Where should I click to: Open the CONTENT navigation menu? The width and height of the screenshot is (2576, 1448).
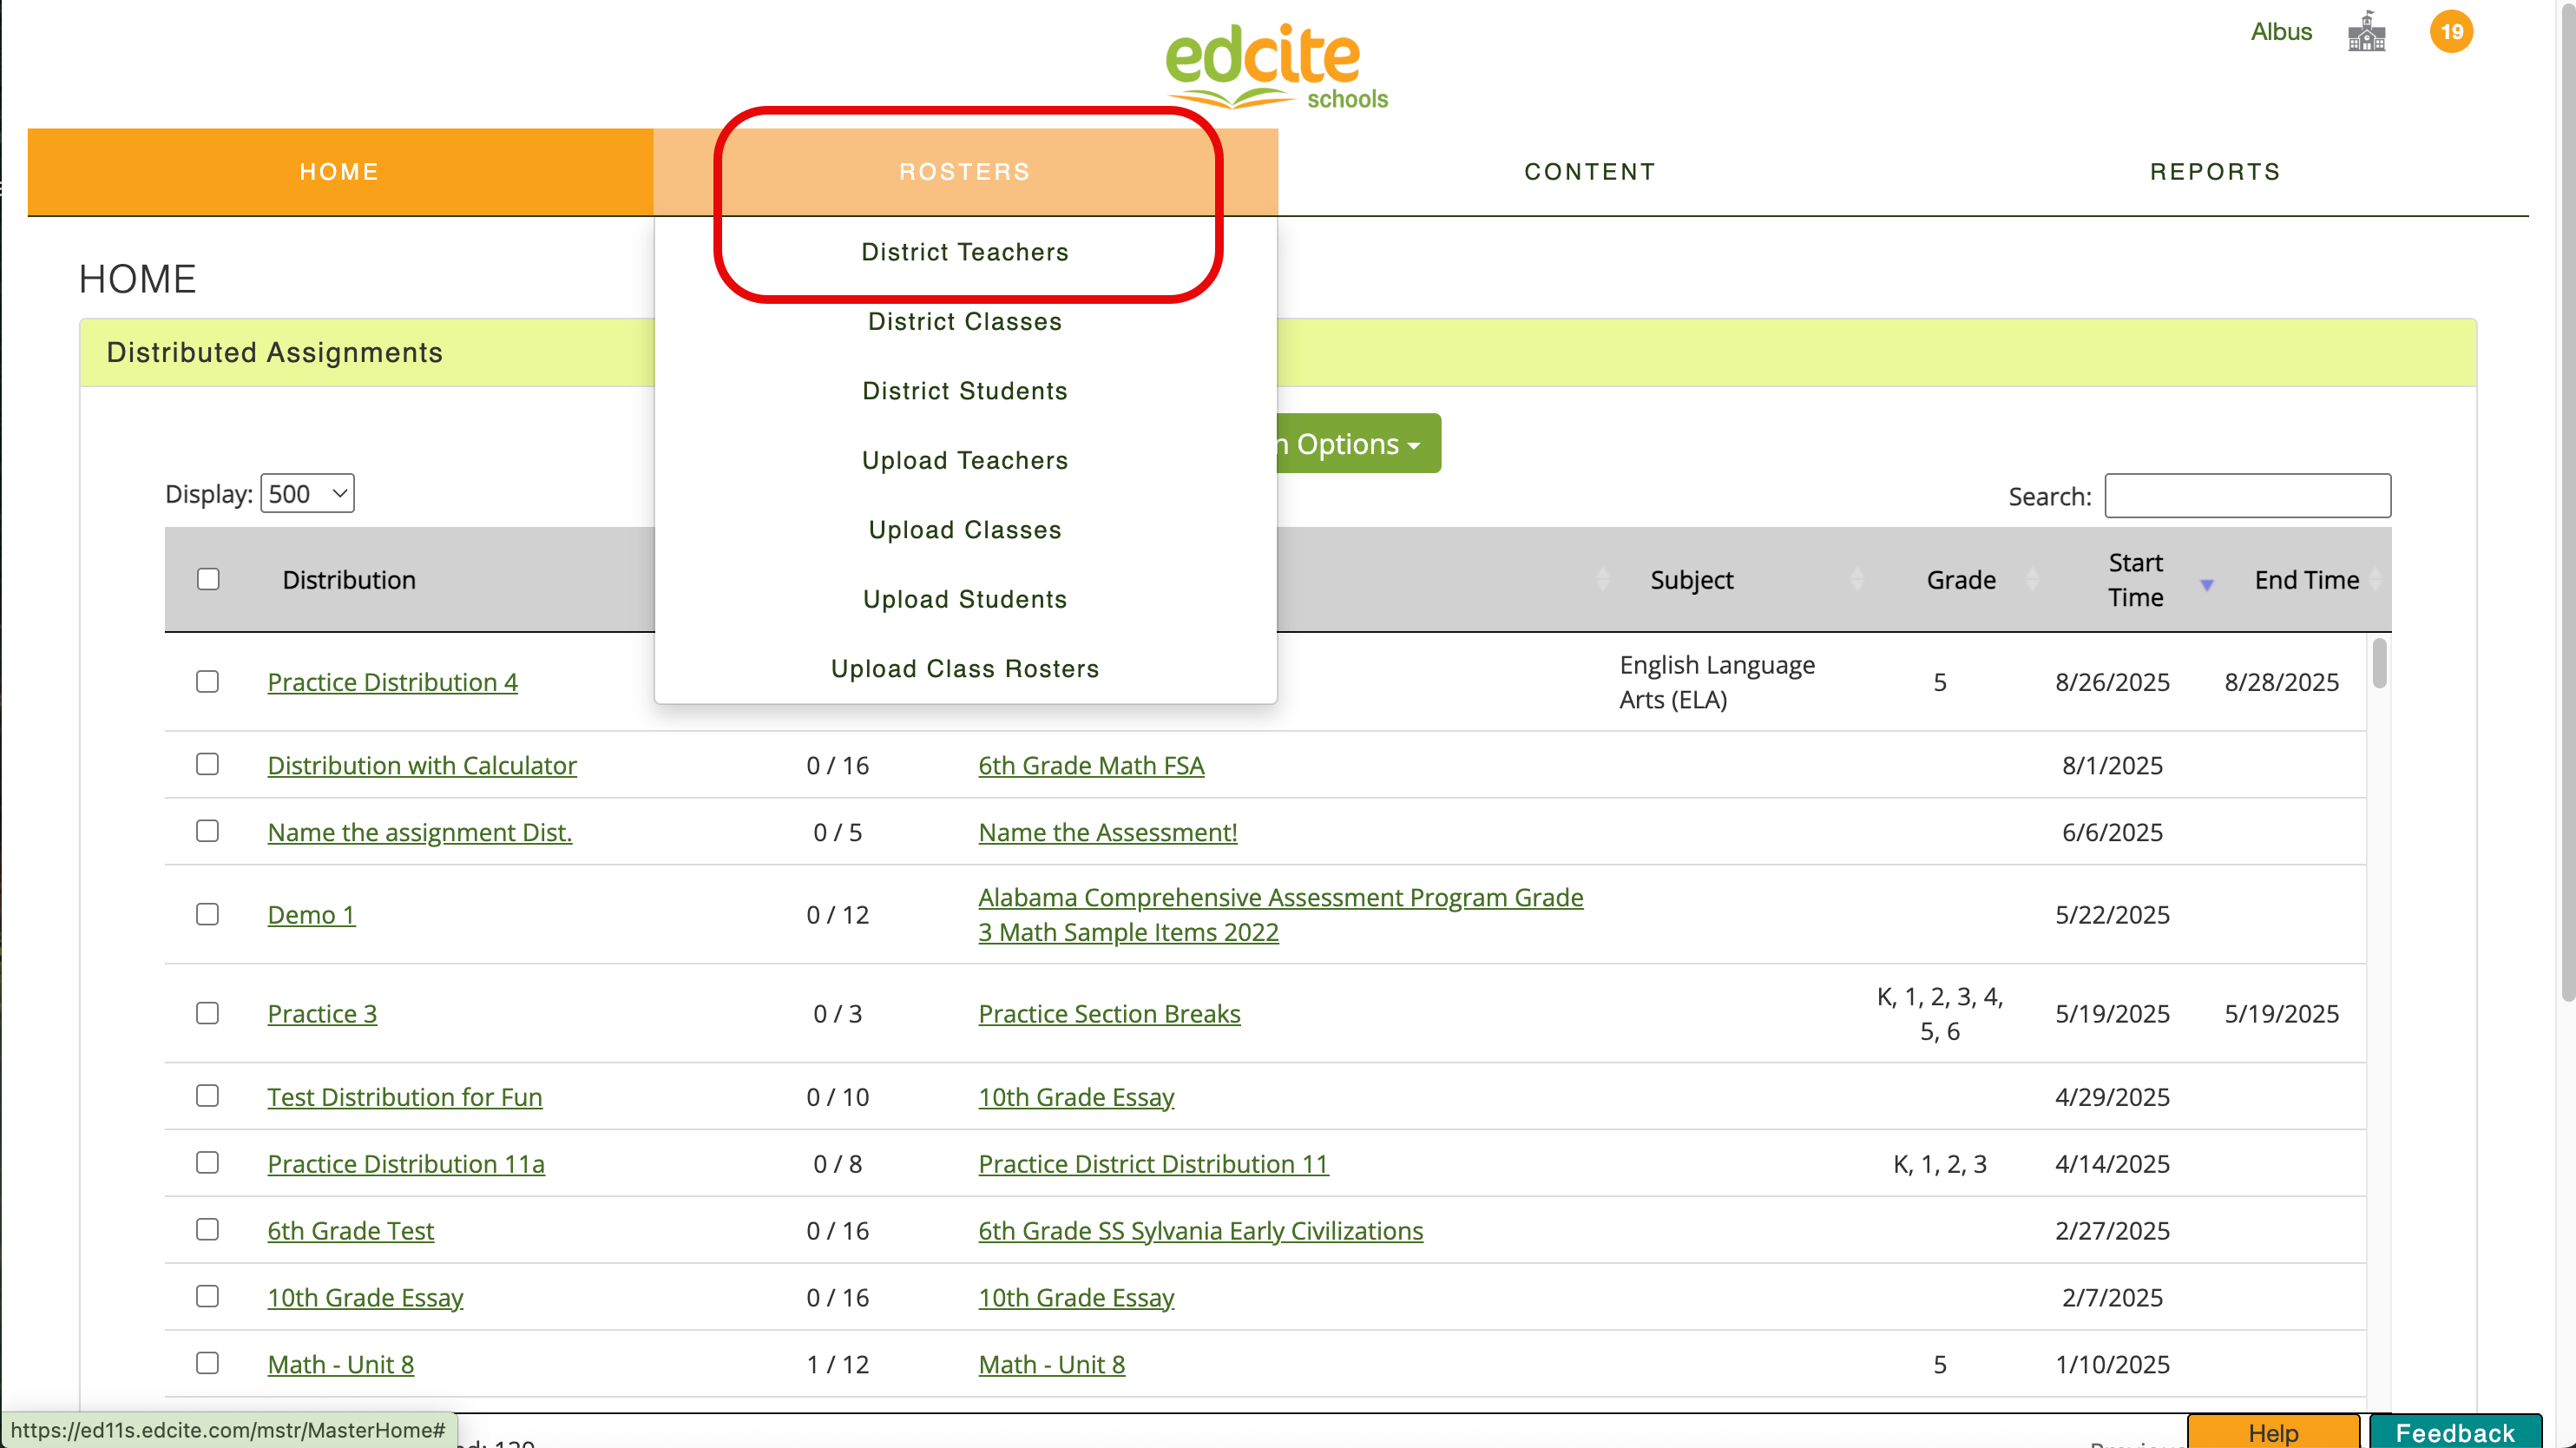[x=1590, y=172]
